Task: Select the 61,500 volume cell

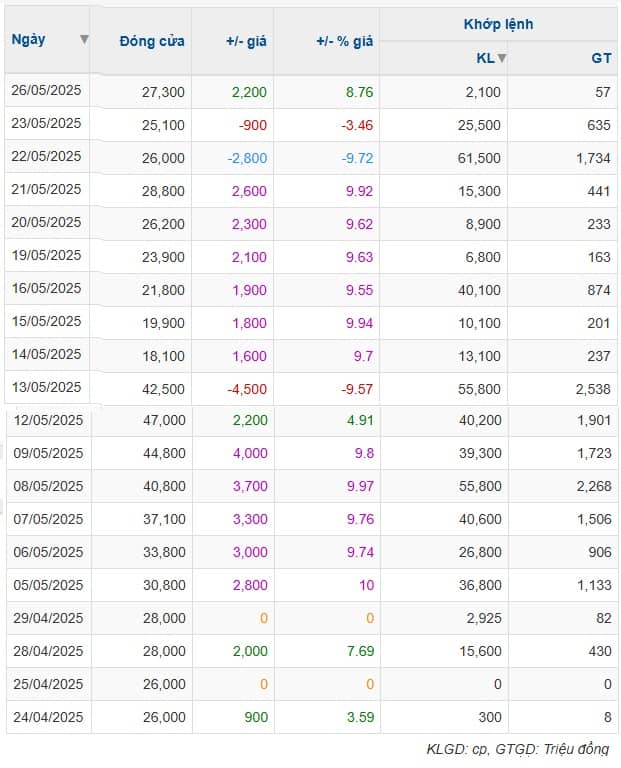Action: point(480,158)
